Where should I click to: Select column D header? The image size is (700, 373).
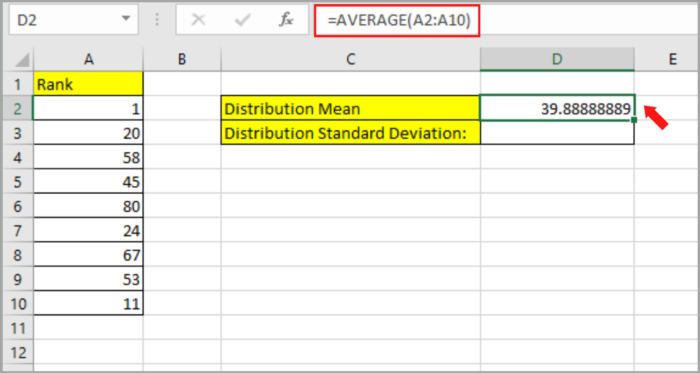(x=557, y=59)
